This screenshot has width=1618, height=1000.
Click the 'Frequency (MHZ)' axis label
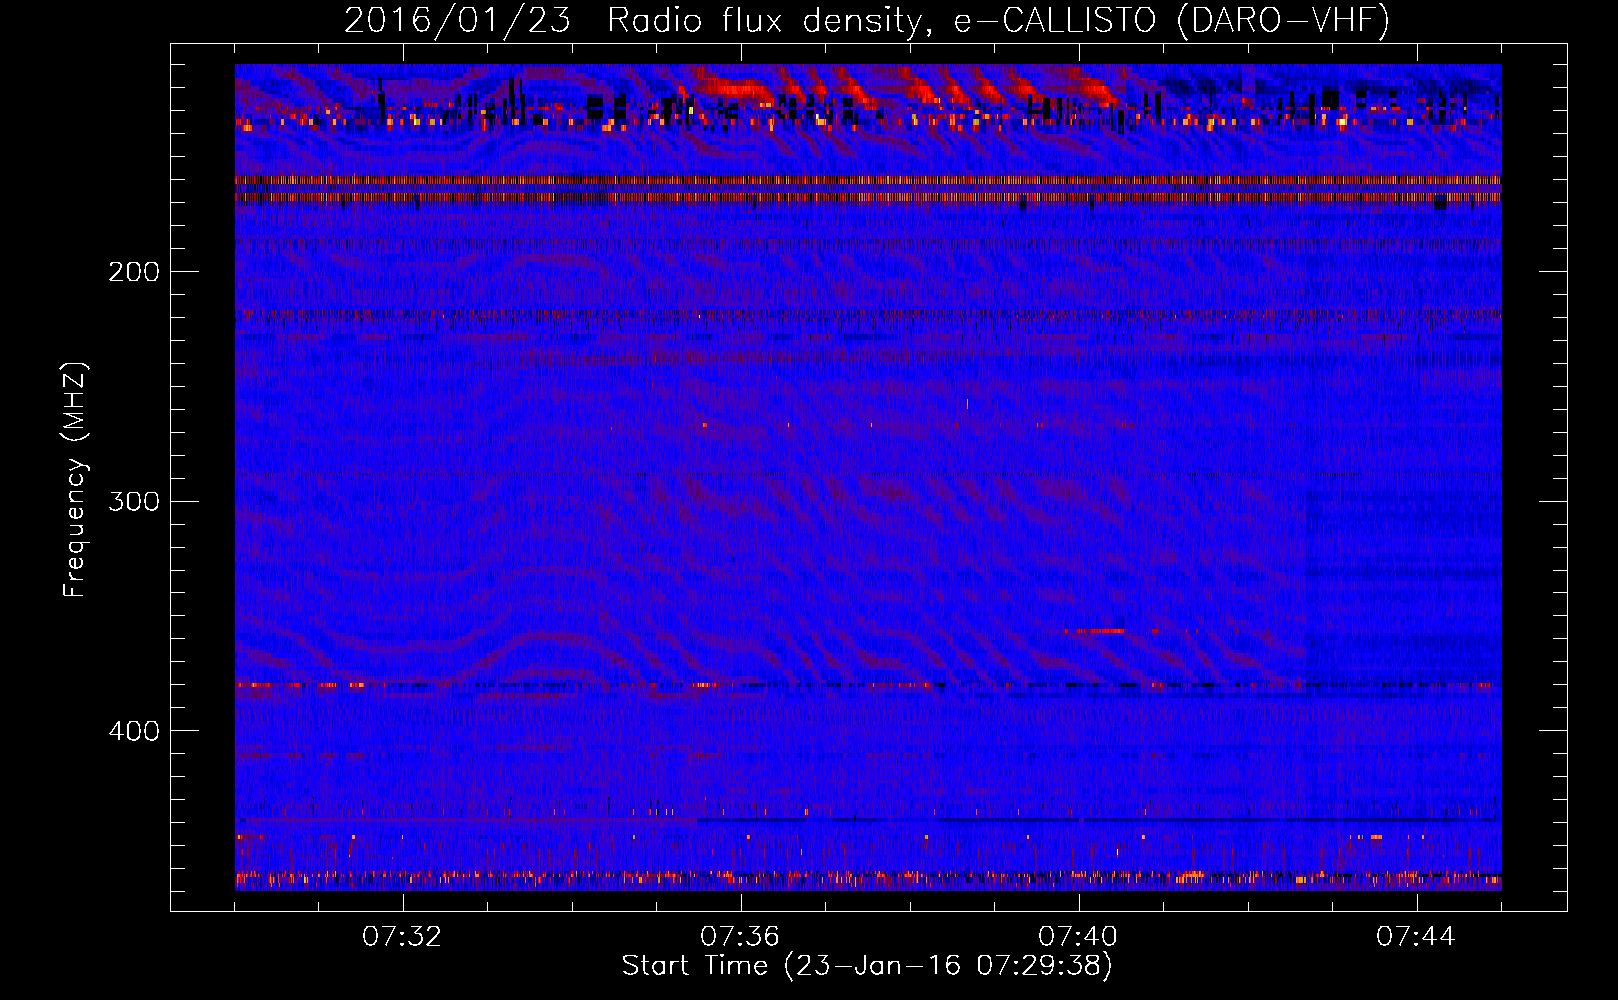pos(75,480)
